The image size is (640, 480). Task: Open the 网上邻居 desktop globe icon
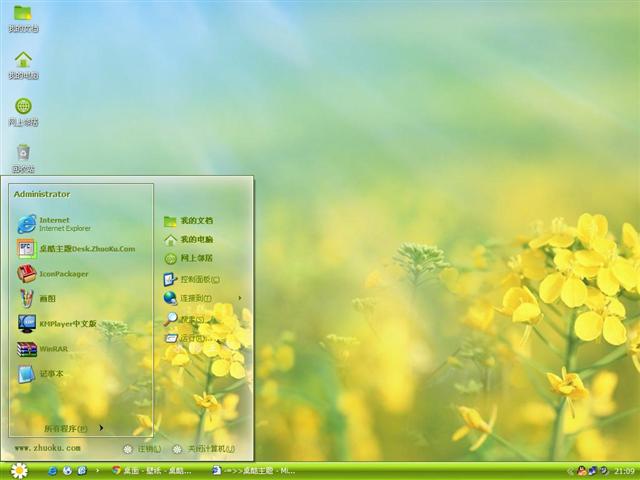point(23,112)
